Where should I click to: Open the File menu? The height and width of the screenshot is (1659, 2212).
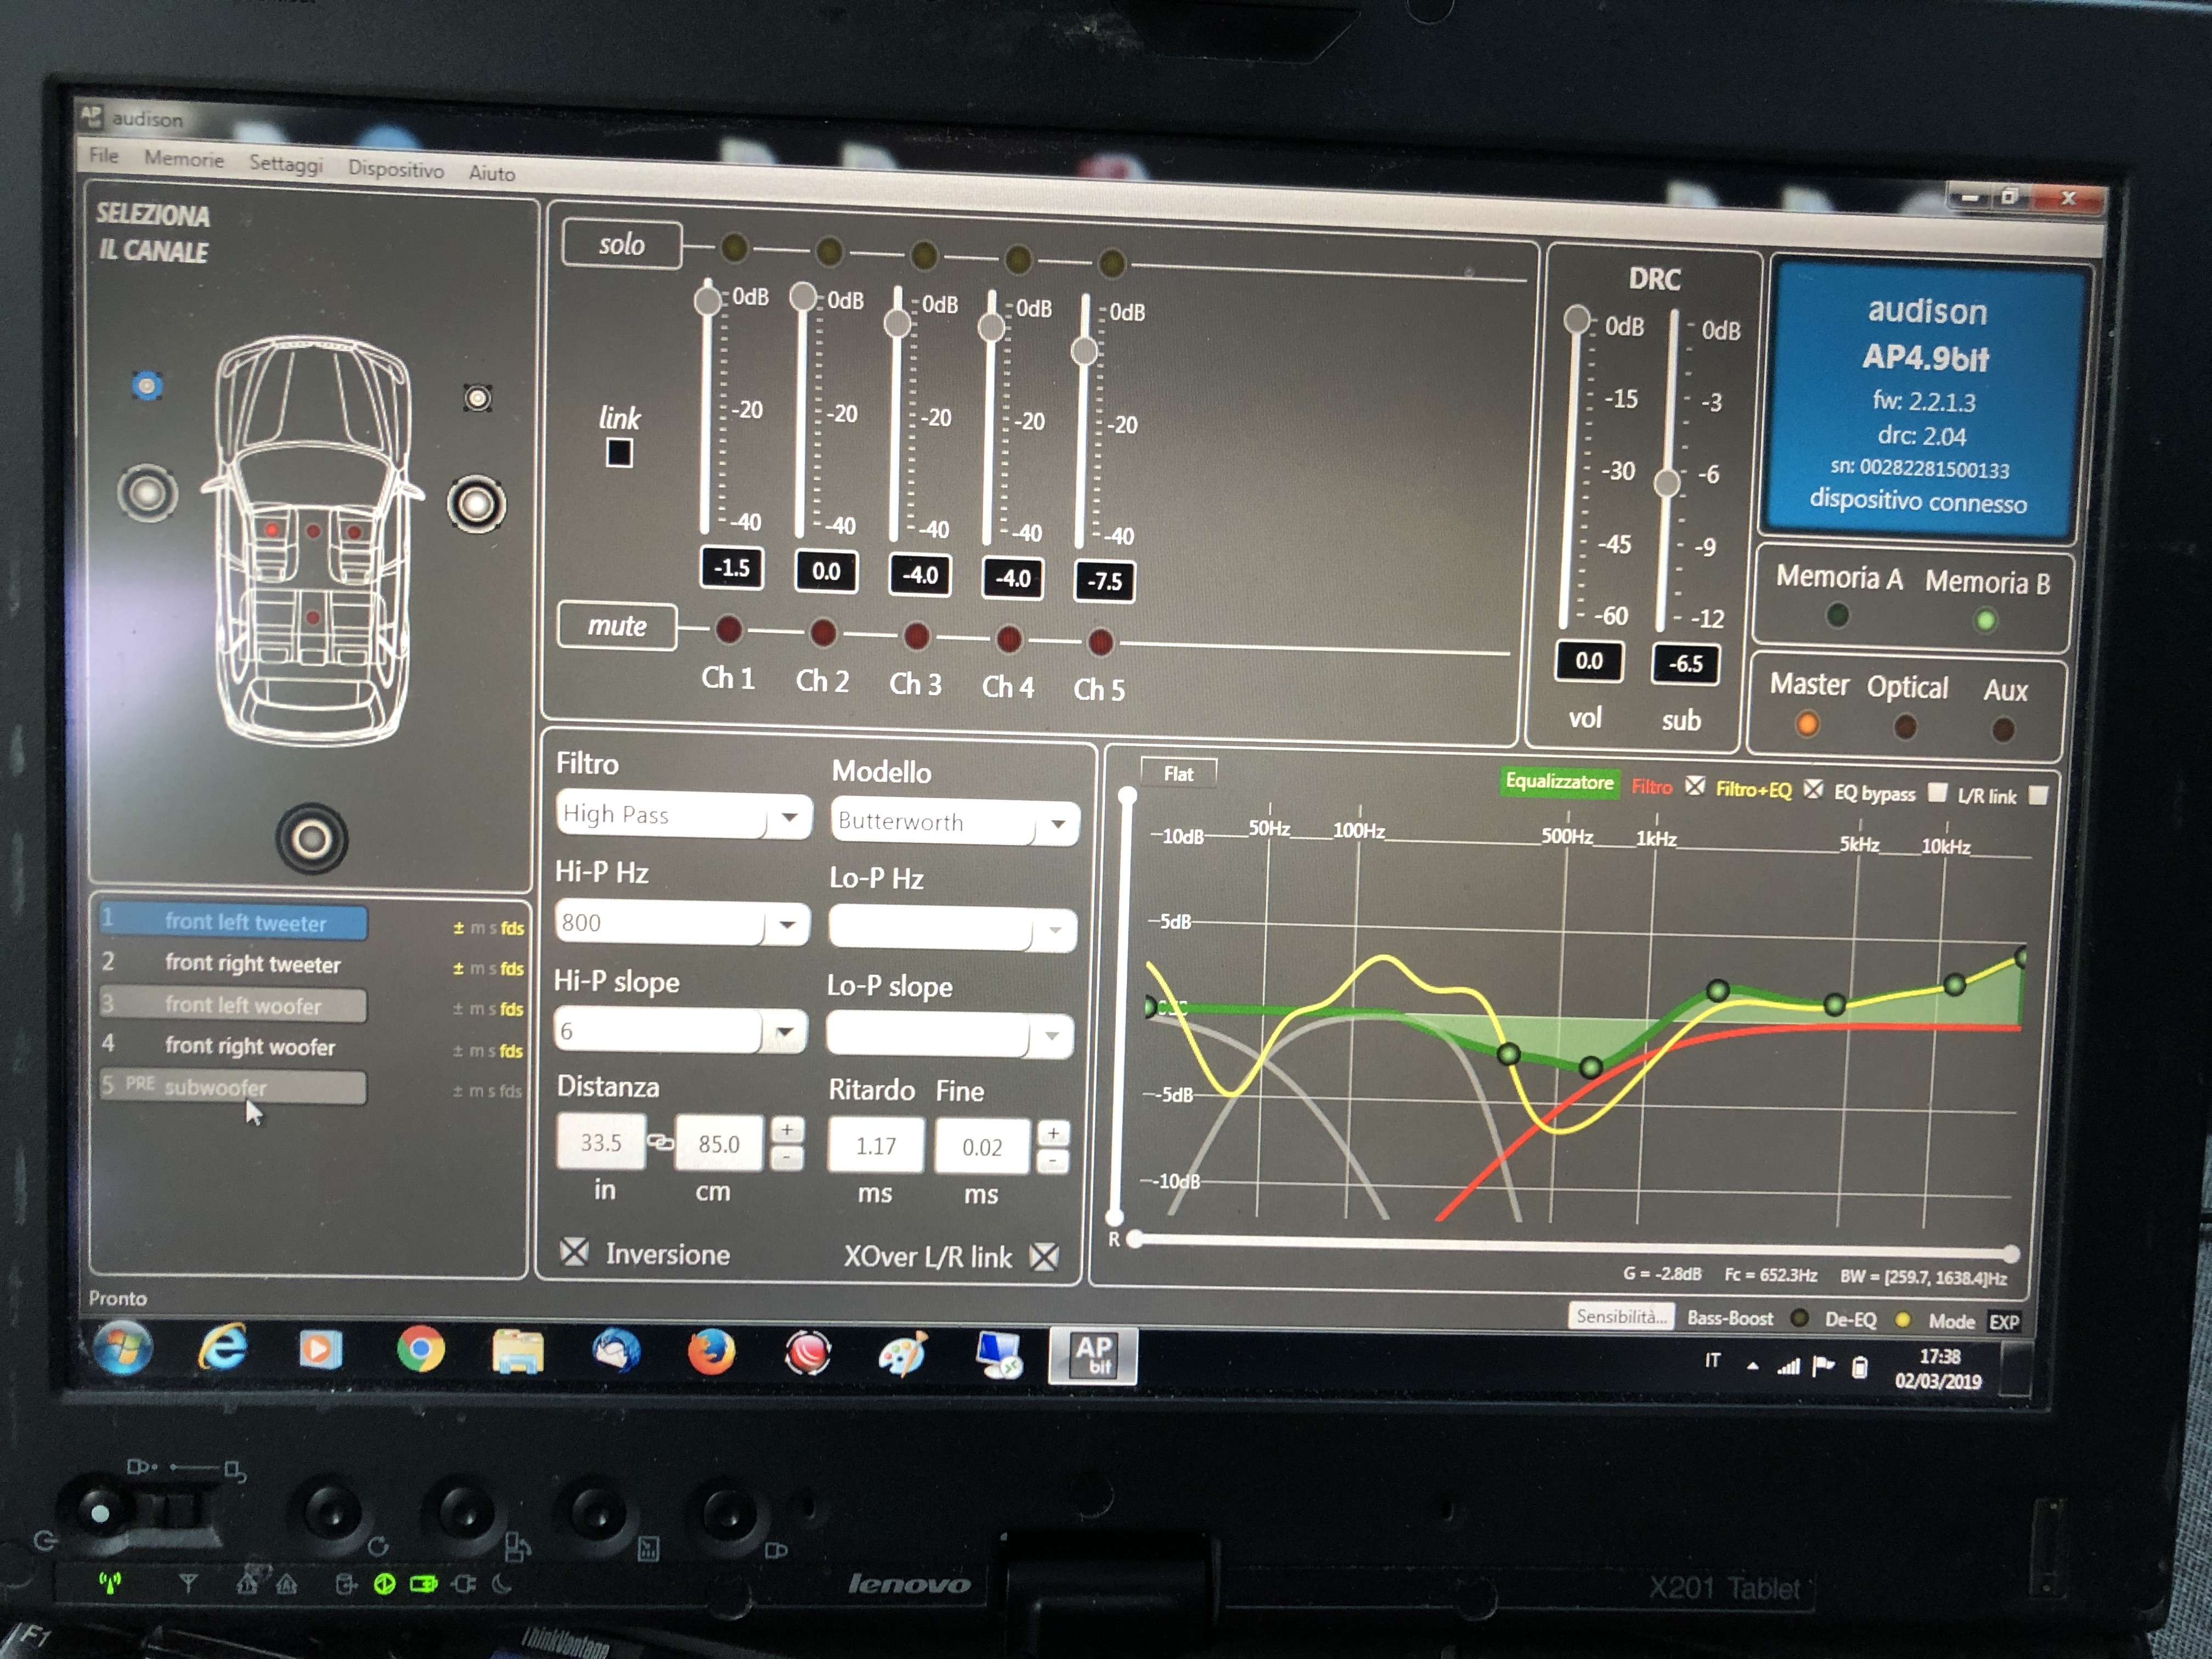104,155
